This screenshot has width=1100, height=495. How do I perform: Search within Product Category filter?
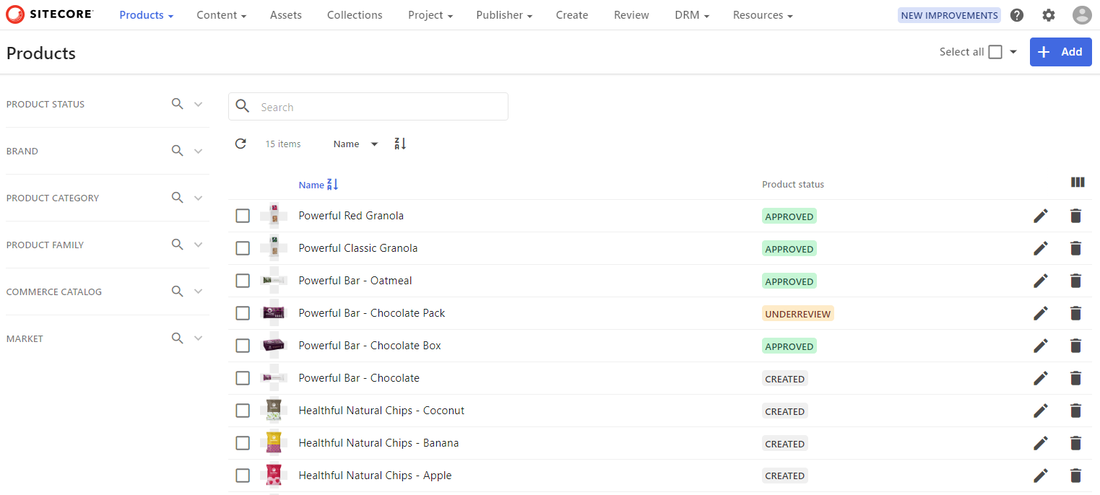[x=177, y=198]
